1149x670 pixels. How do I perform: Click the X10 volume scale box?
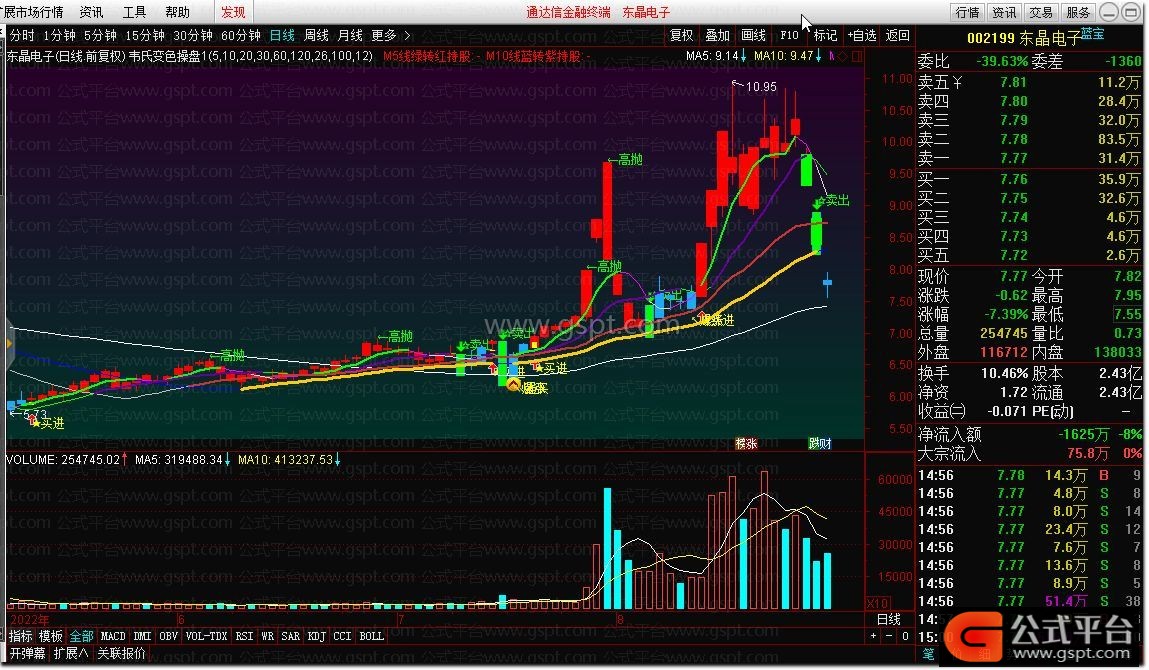tap(878, 603)
